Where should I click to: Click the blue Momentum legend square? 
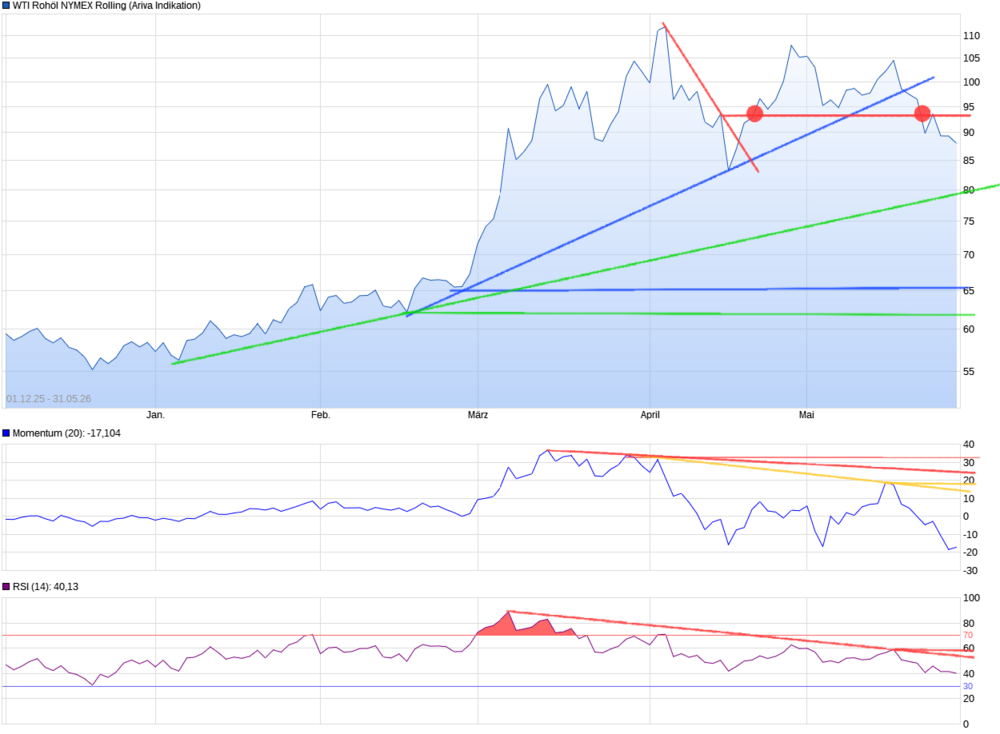pyautogui.click(x=6, y=433)
